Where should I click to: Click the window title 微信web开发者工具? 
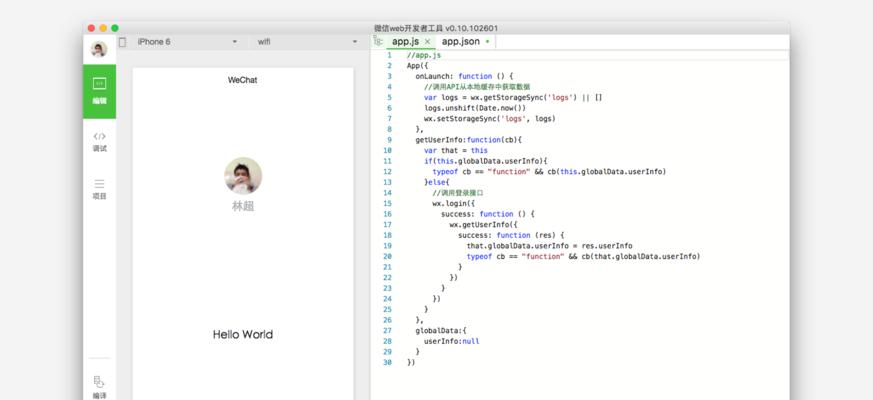436,28
